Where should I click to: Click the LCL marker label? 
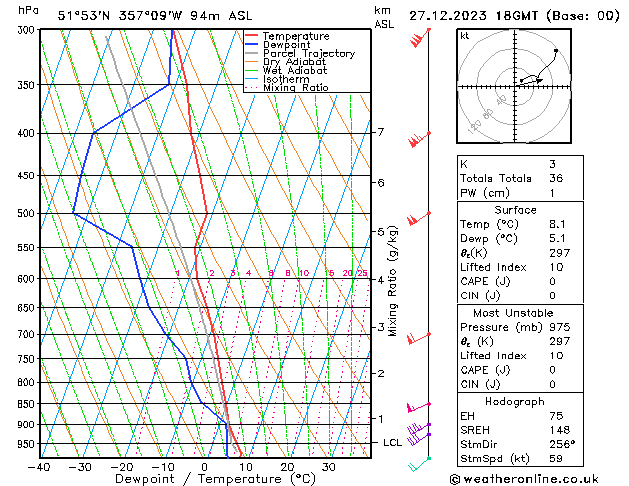392,443
